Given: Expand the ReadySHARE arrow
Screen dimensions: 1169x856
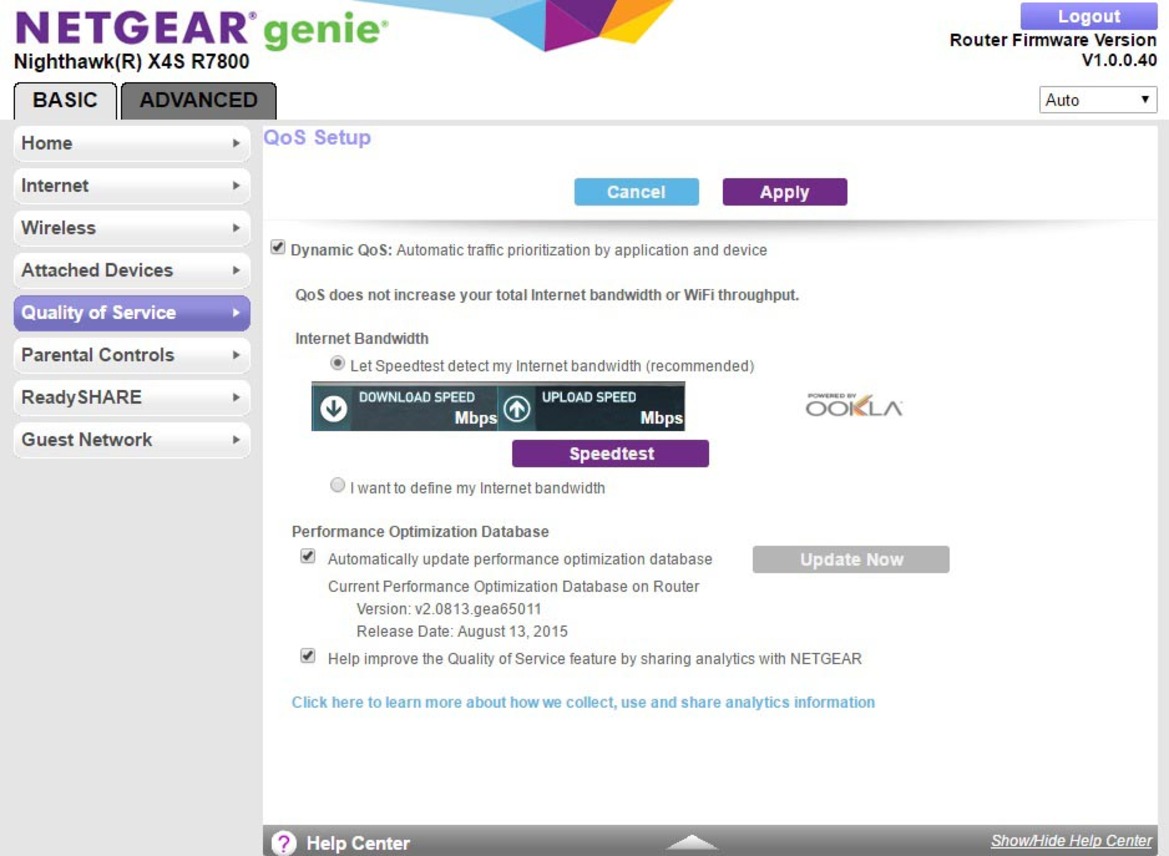Looking at the screenshot, I should tap(236, 397).
